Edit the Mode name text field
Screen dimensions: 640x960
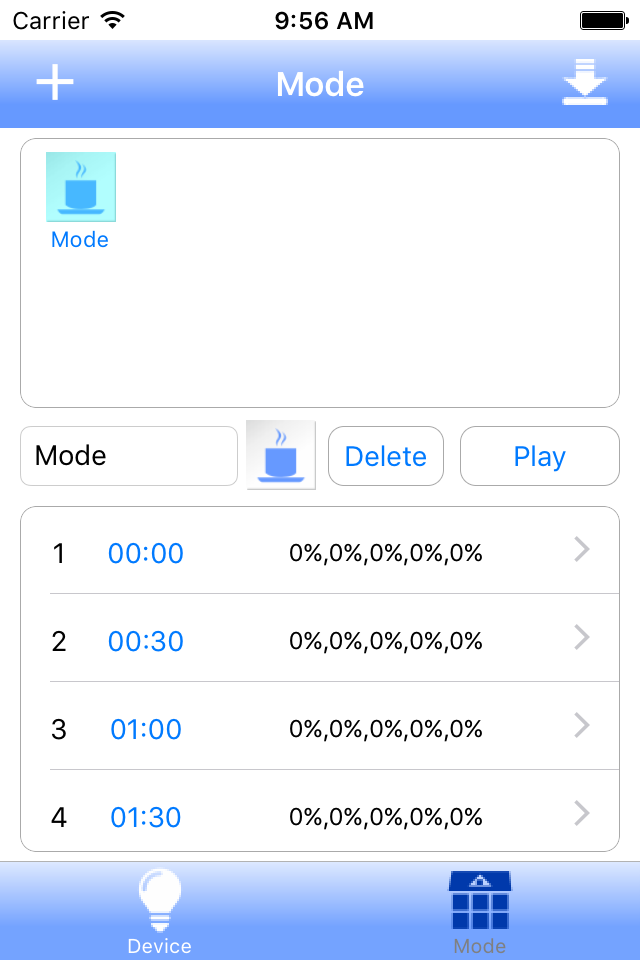click(x=129, y=456)
